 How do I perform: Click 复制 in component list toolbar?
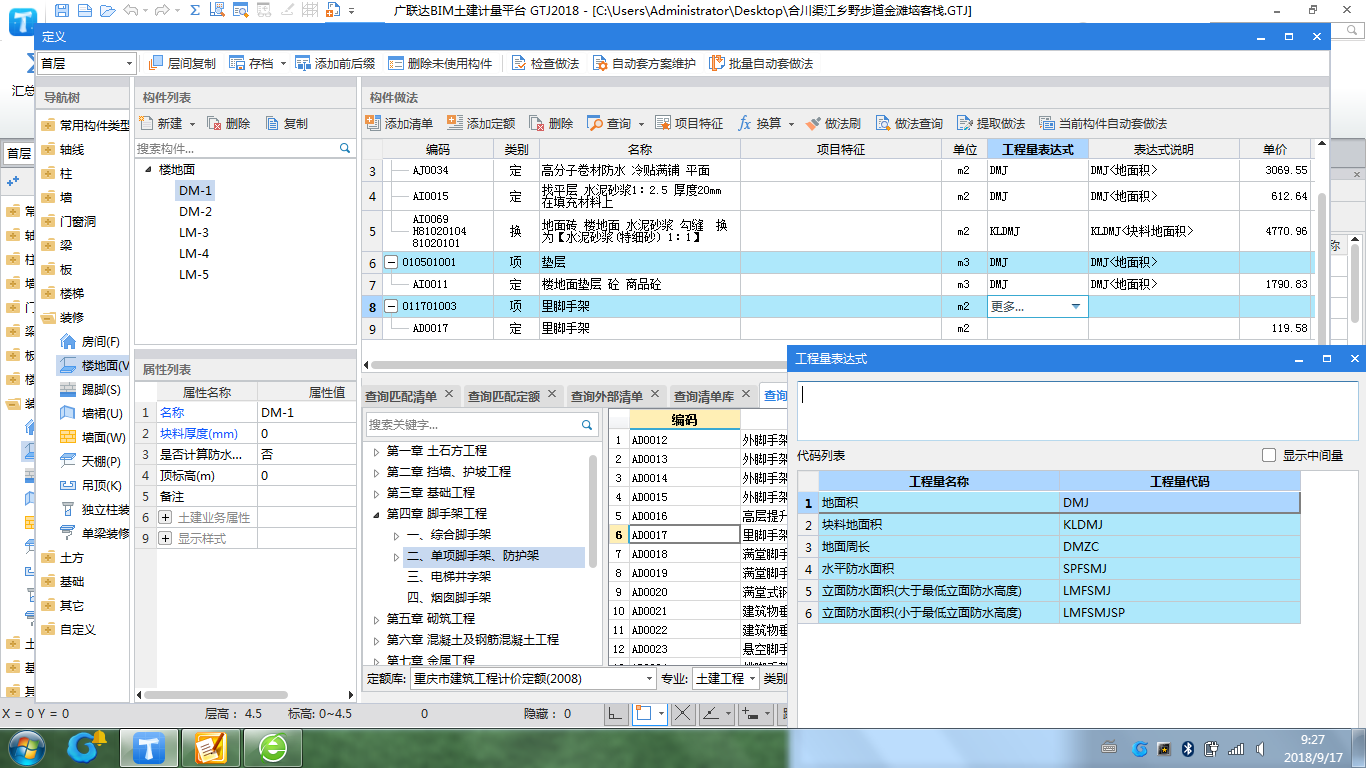click(287, 124)
